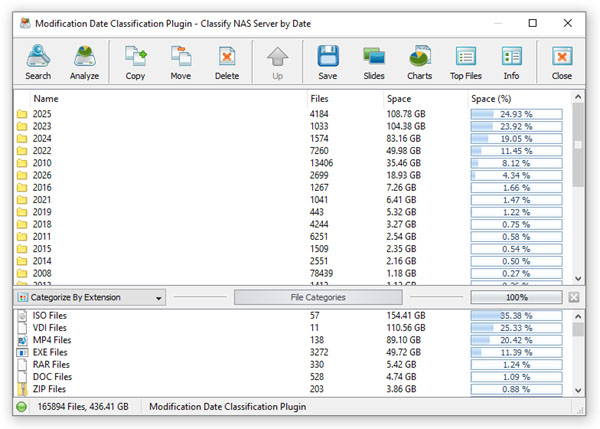Click the 154.41 GB space cell
Viewport: 600px width, 429px height.
[406, 316]
